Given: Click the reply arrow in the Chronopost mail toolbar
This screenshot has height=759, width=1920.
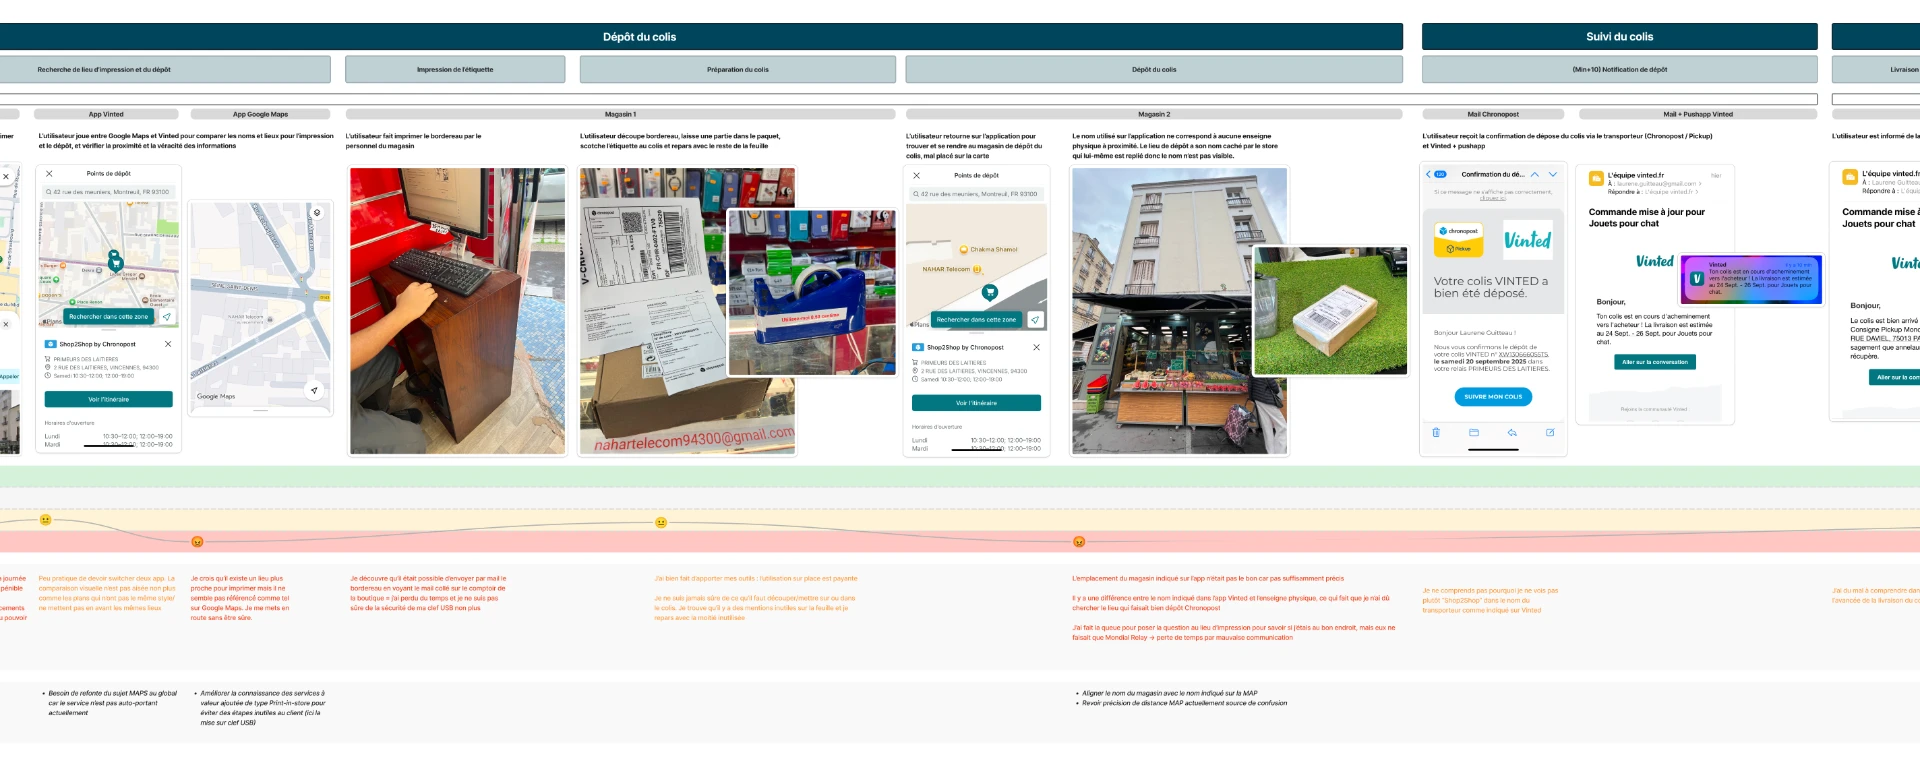Looking at the screenshot, I should (x=1512, y=433).
